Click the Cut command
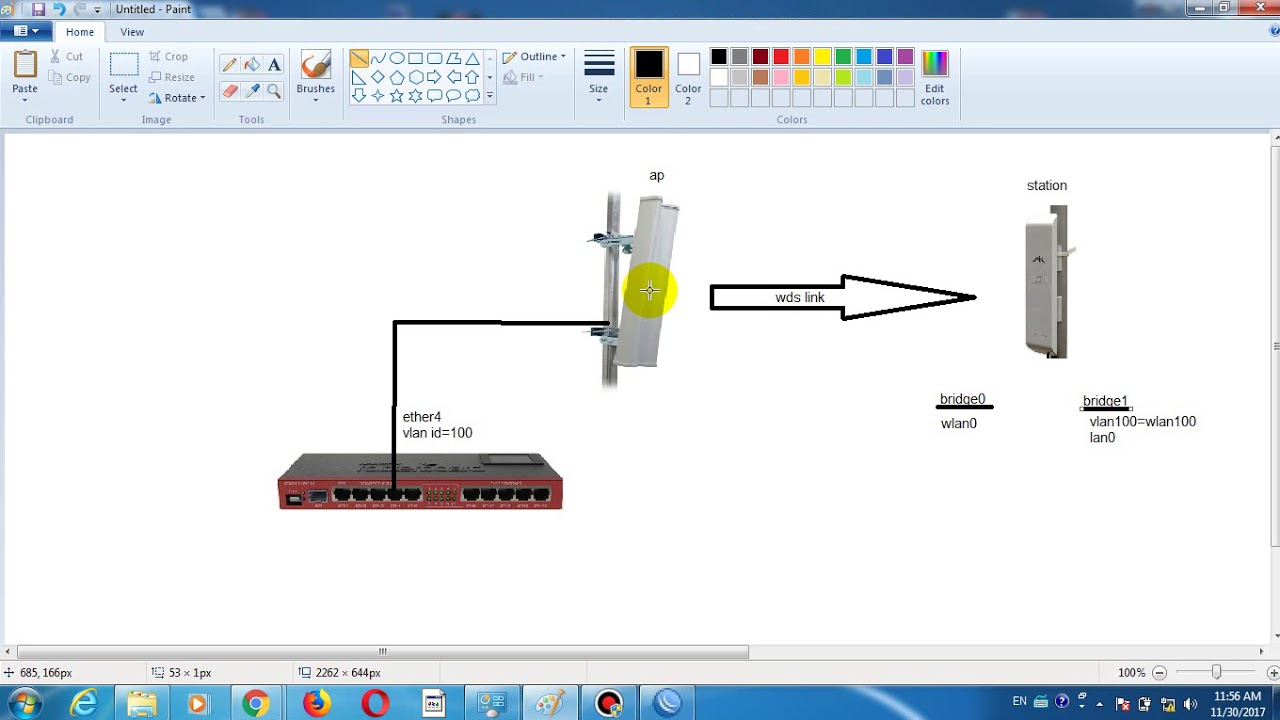Viewport: 1280px width, 720px height. 67,57
